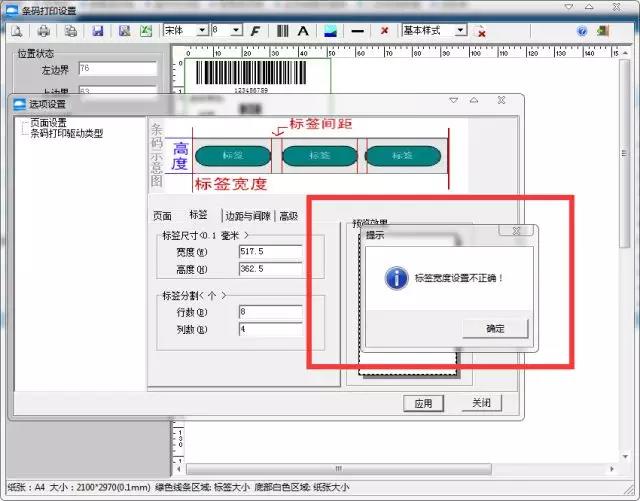Select the insert barcode tool
The height and width of the screenshot is (501, 640).
point(283,31)
